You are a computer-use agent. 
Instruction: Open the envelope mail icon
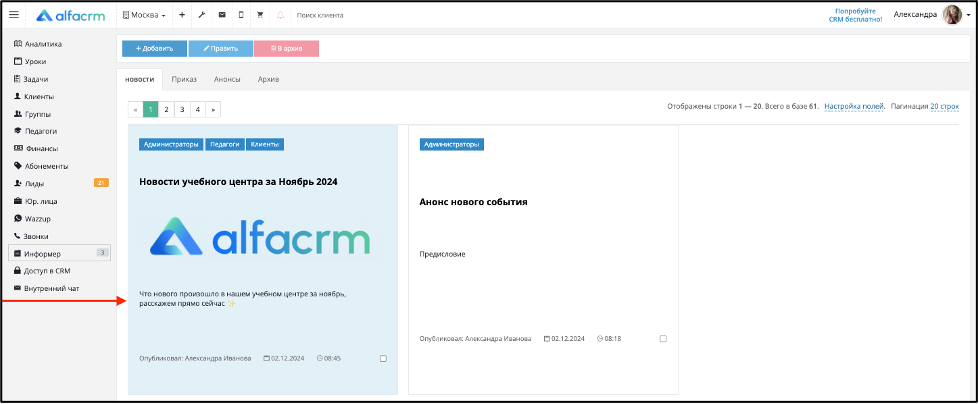222,15
